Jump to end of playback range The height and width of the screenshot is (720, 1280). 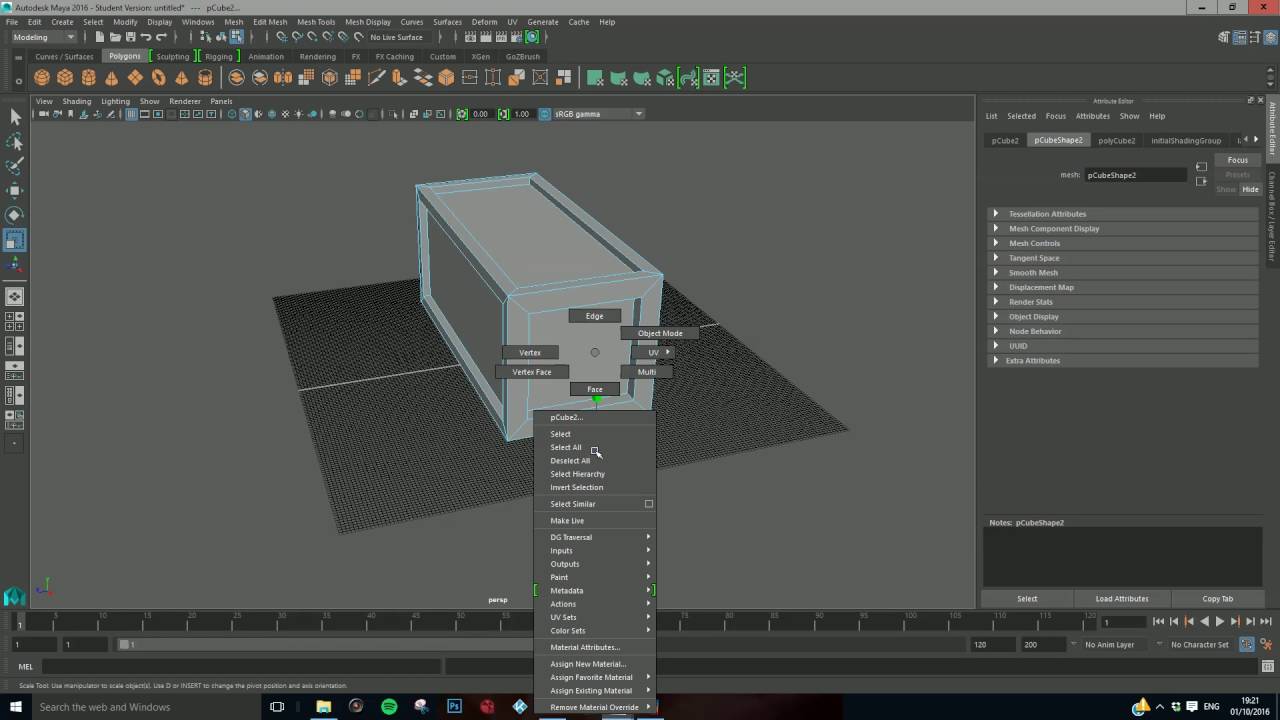tap(1266, 621)
